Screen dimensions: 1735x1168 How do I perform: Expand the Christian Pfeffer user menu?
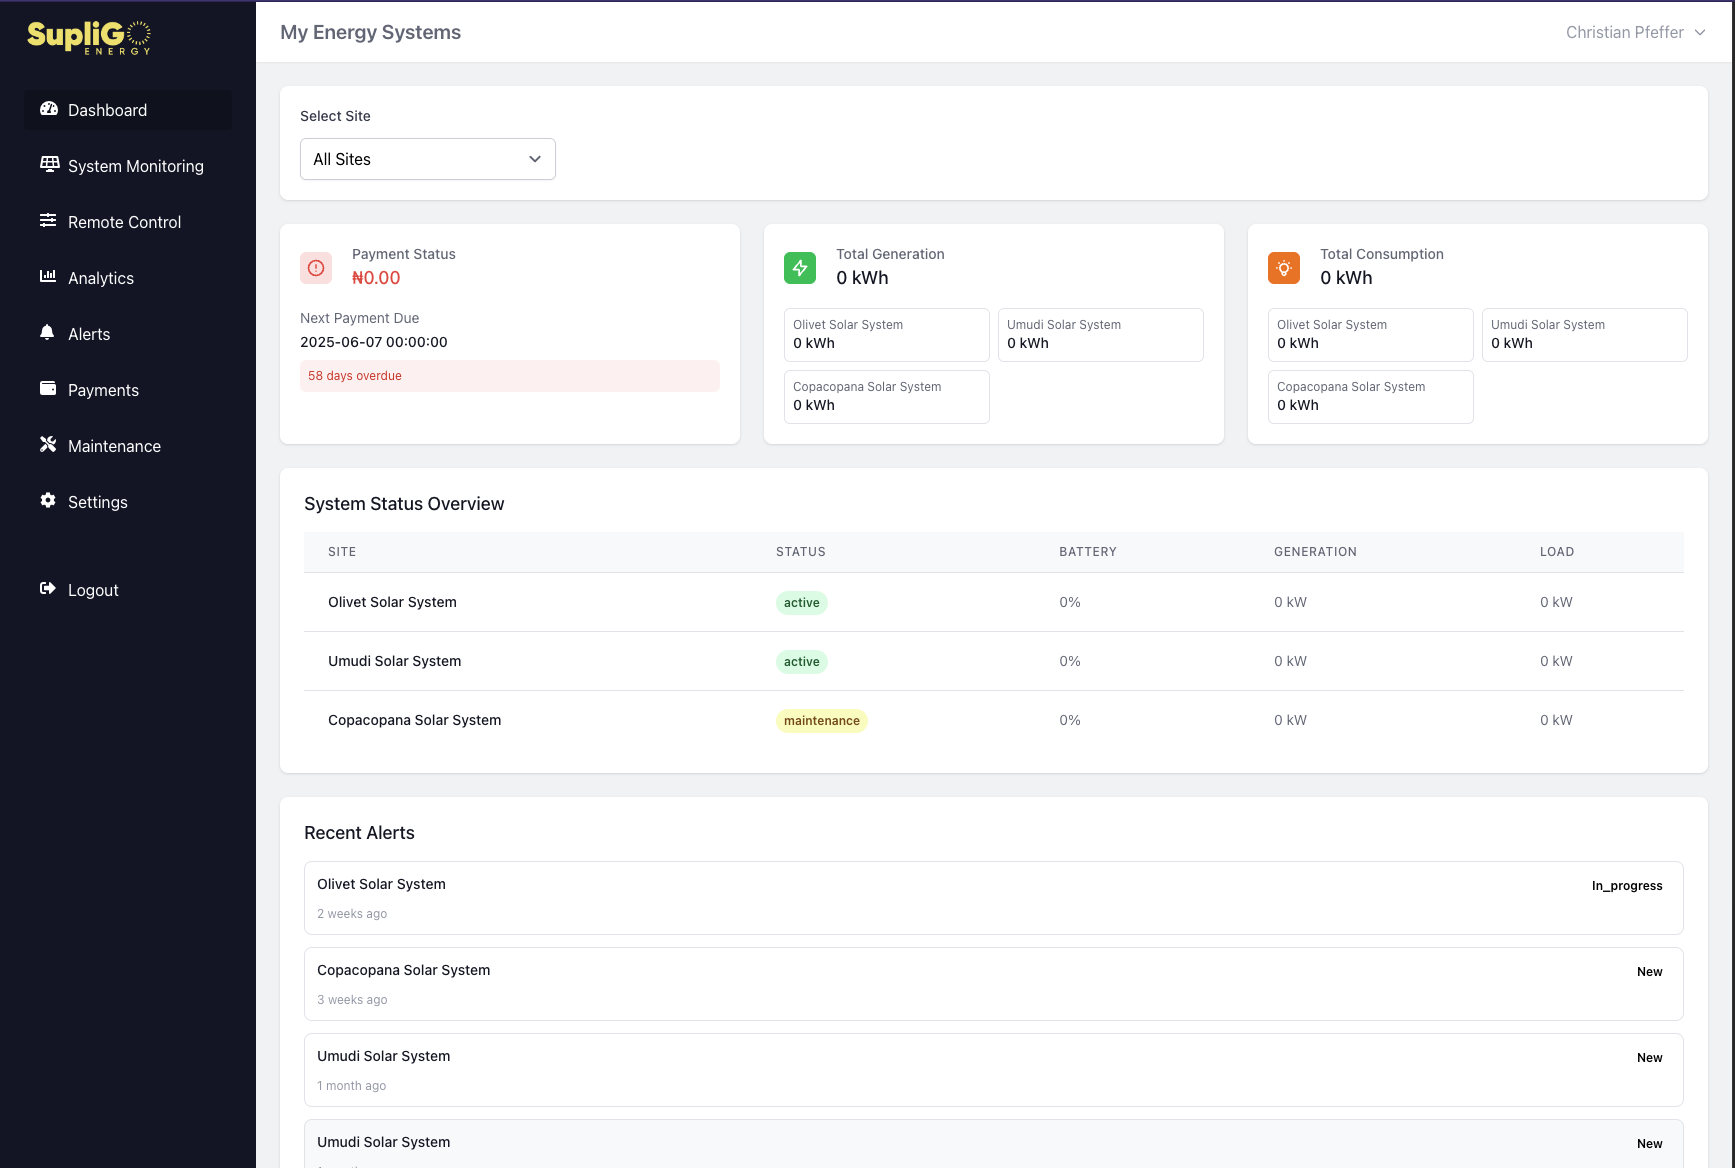[1636, 32]
